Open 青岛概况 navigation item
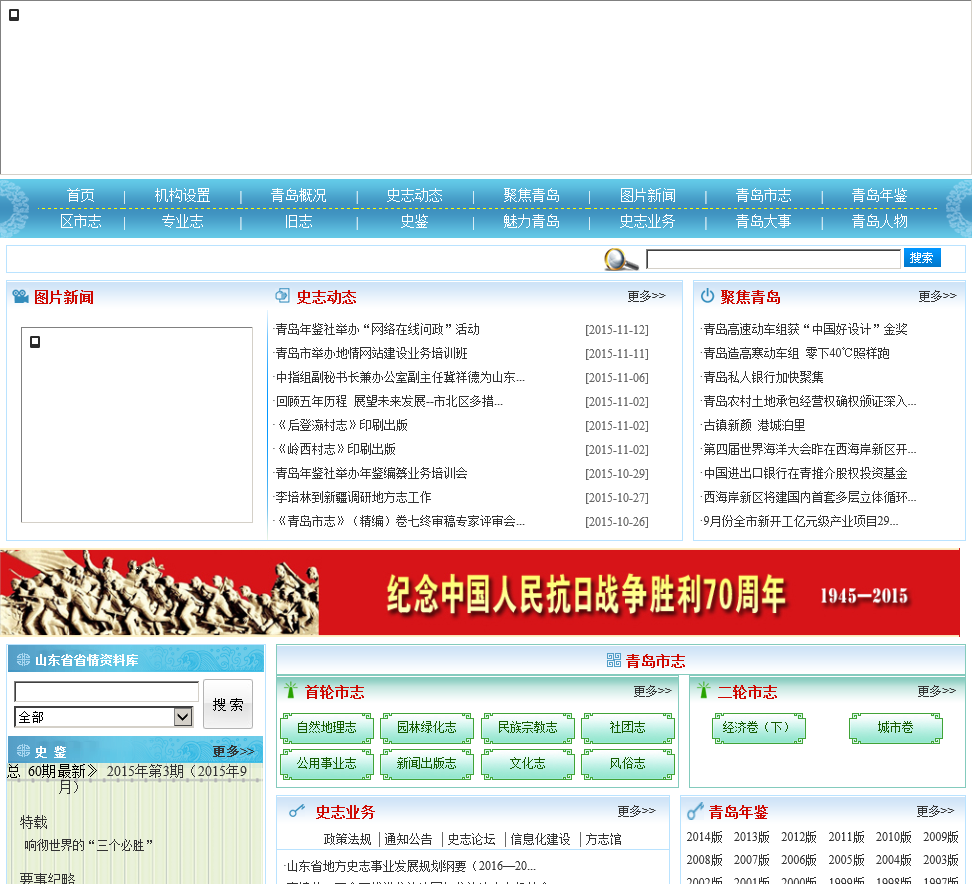 298,195
